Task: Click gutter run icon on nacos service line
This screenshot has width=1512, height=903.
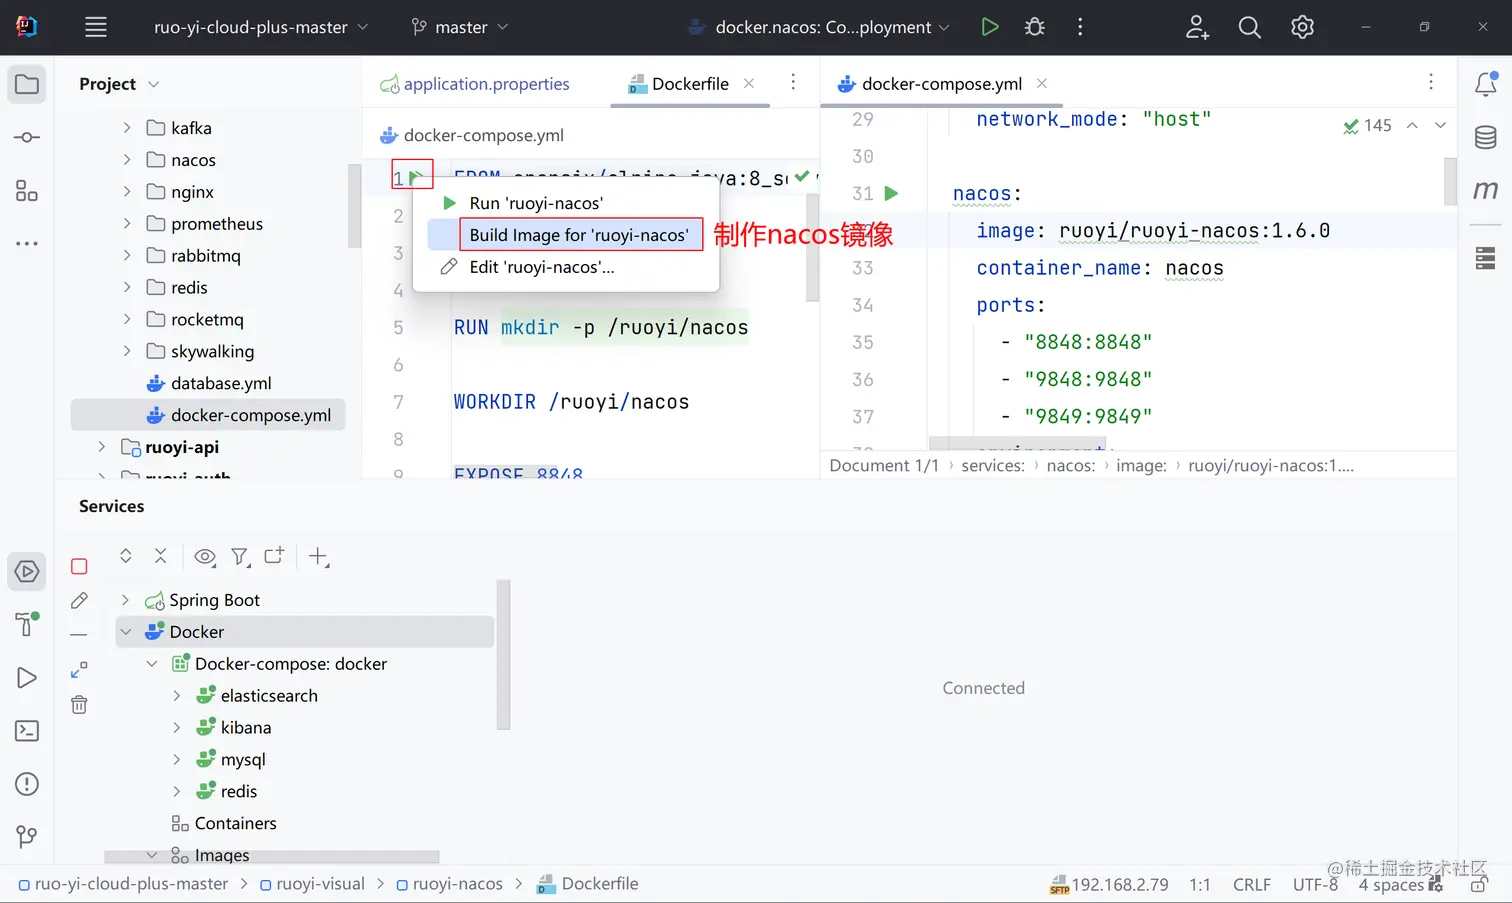Action: click(x=891, y=193)
